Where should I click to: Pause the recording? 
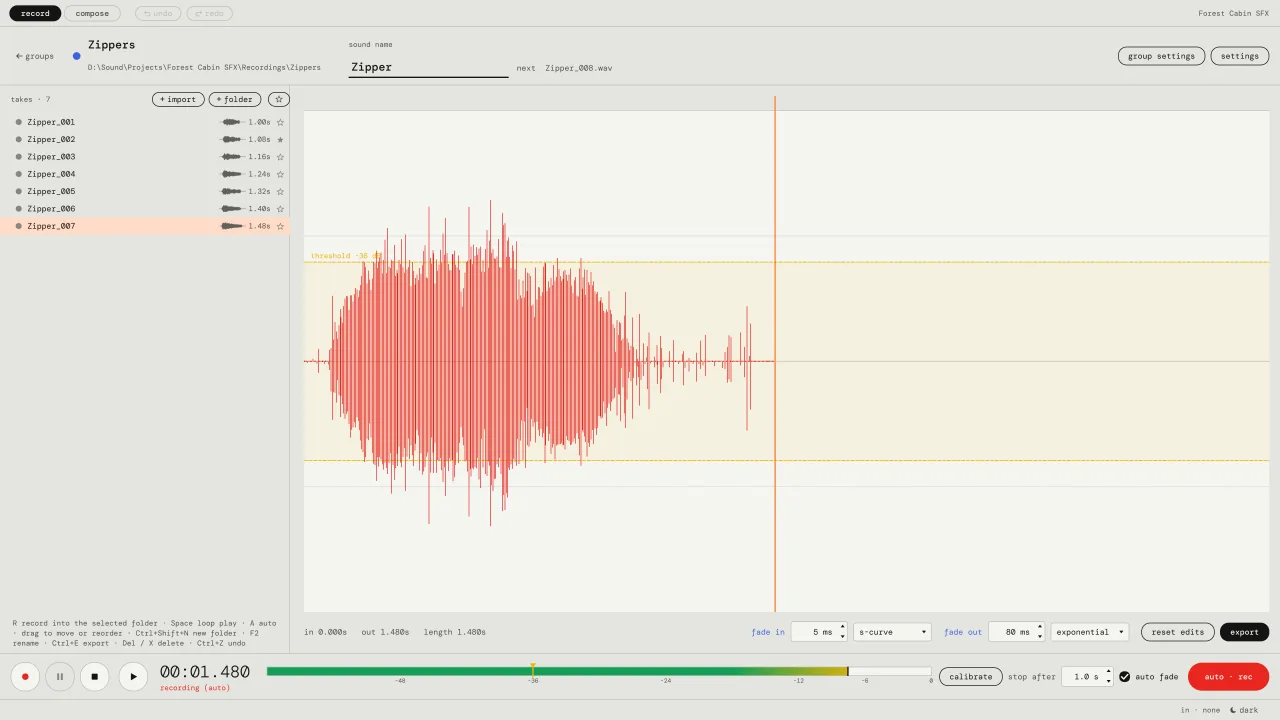60,677
